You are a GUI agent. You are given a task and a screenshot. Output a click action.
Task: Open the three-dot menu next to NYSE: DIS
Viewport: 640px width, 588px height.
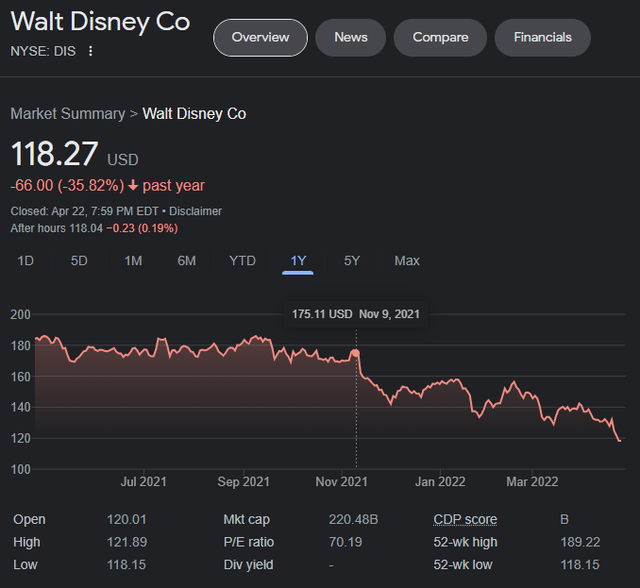pyautogui.click(x=91, y=51)
